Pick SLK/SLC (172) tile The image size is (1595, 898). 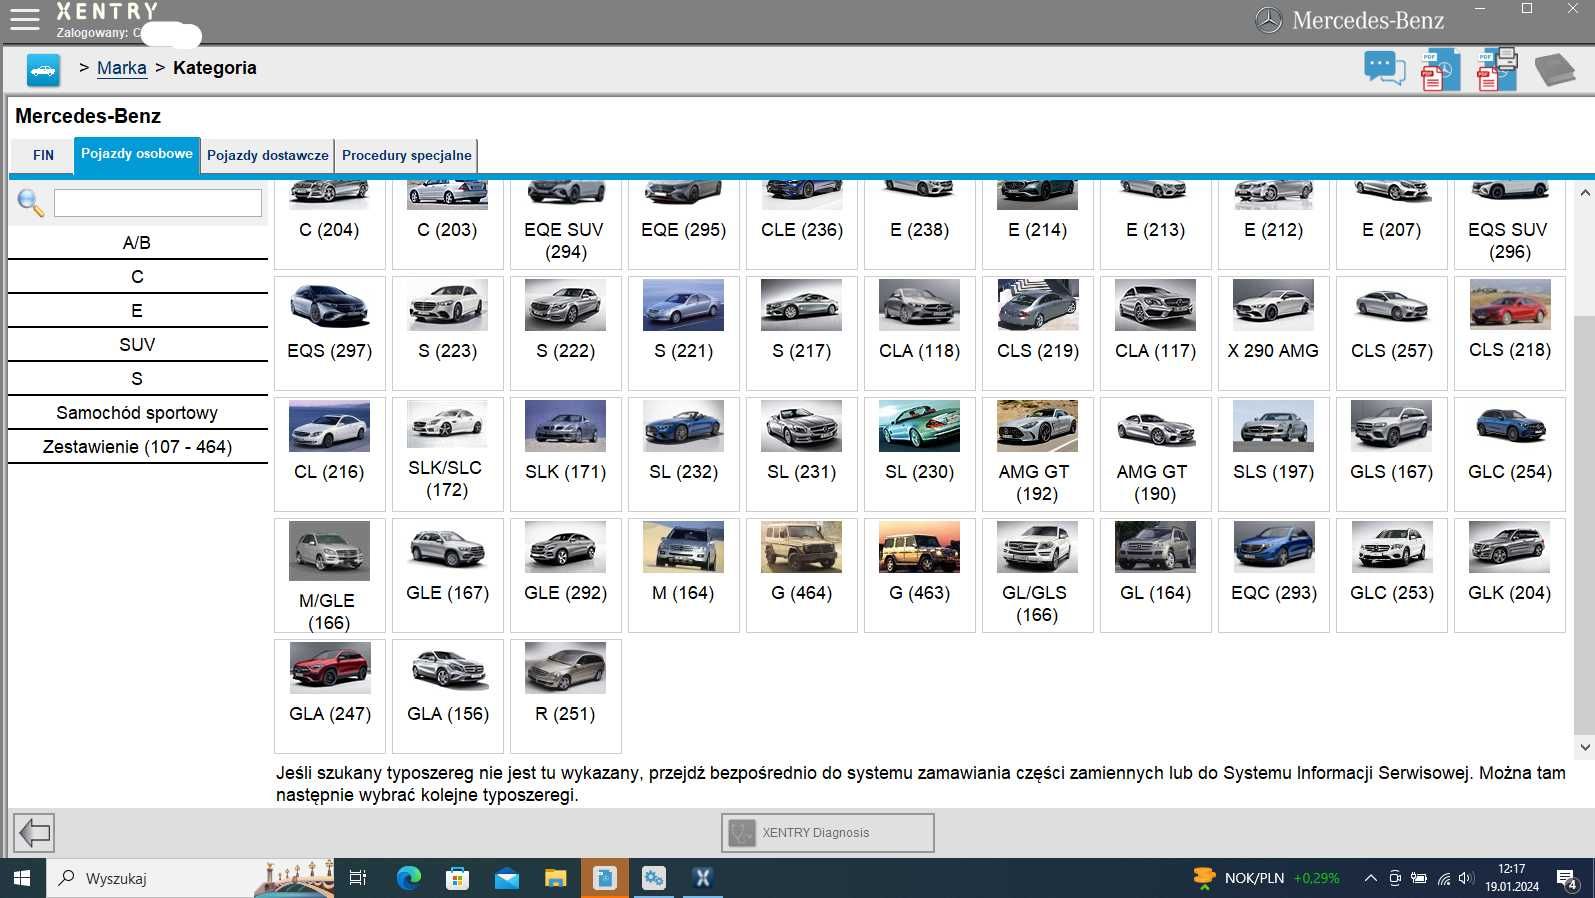(448, 454)
